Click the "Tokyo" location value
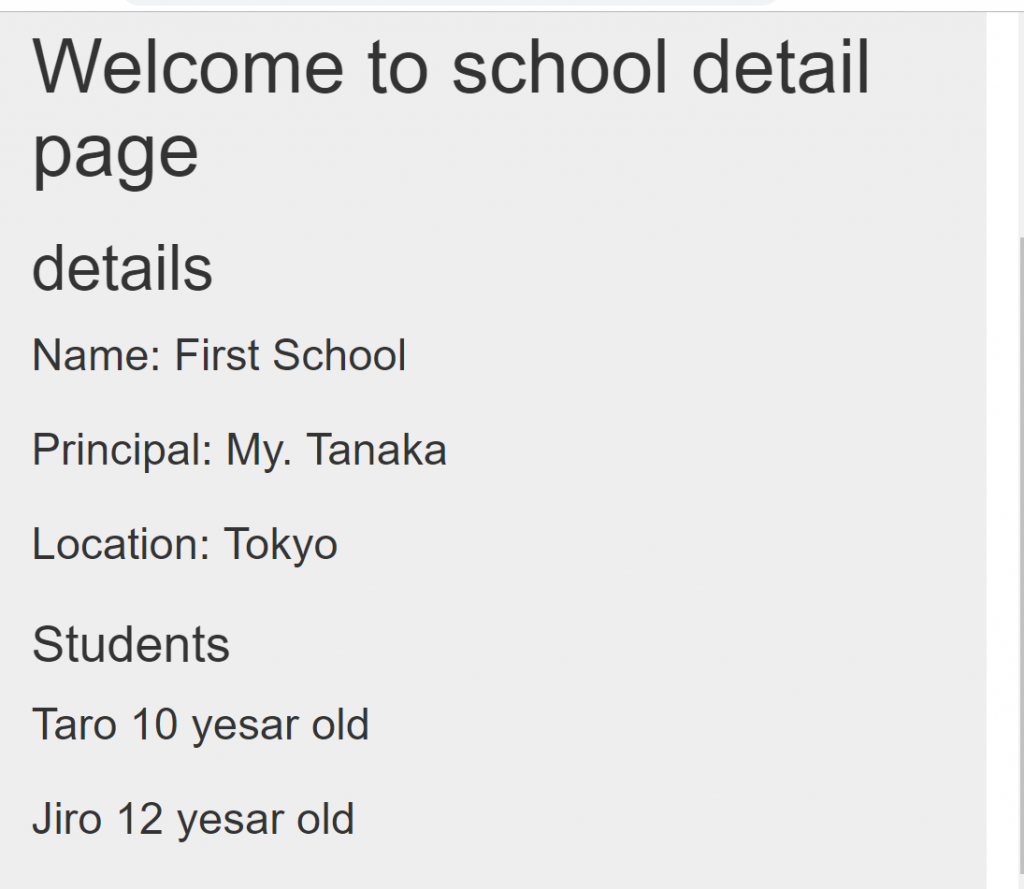 click(x=280, y=544)
